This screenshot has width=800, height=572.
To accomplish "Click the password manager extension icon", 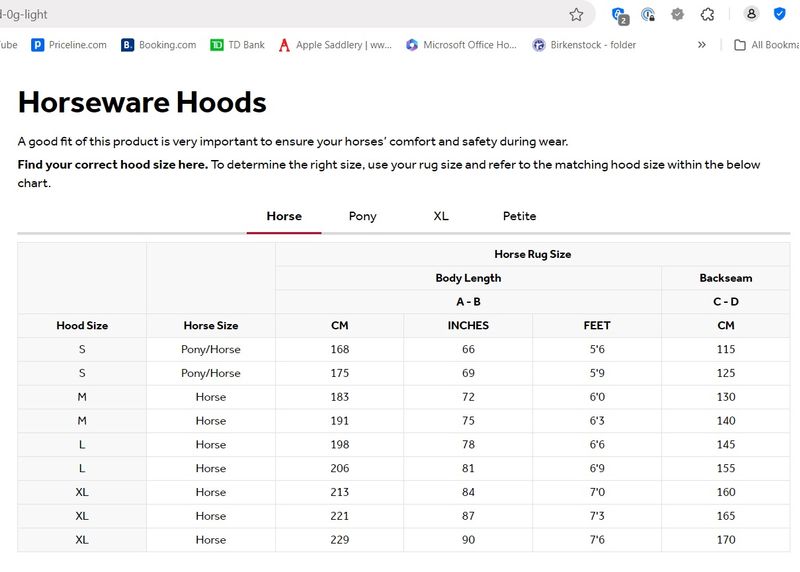I will click(x=648, y=14).
